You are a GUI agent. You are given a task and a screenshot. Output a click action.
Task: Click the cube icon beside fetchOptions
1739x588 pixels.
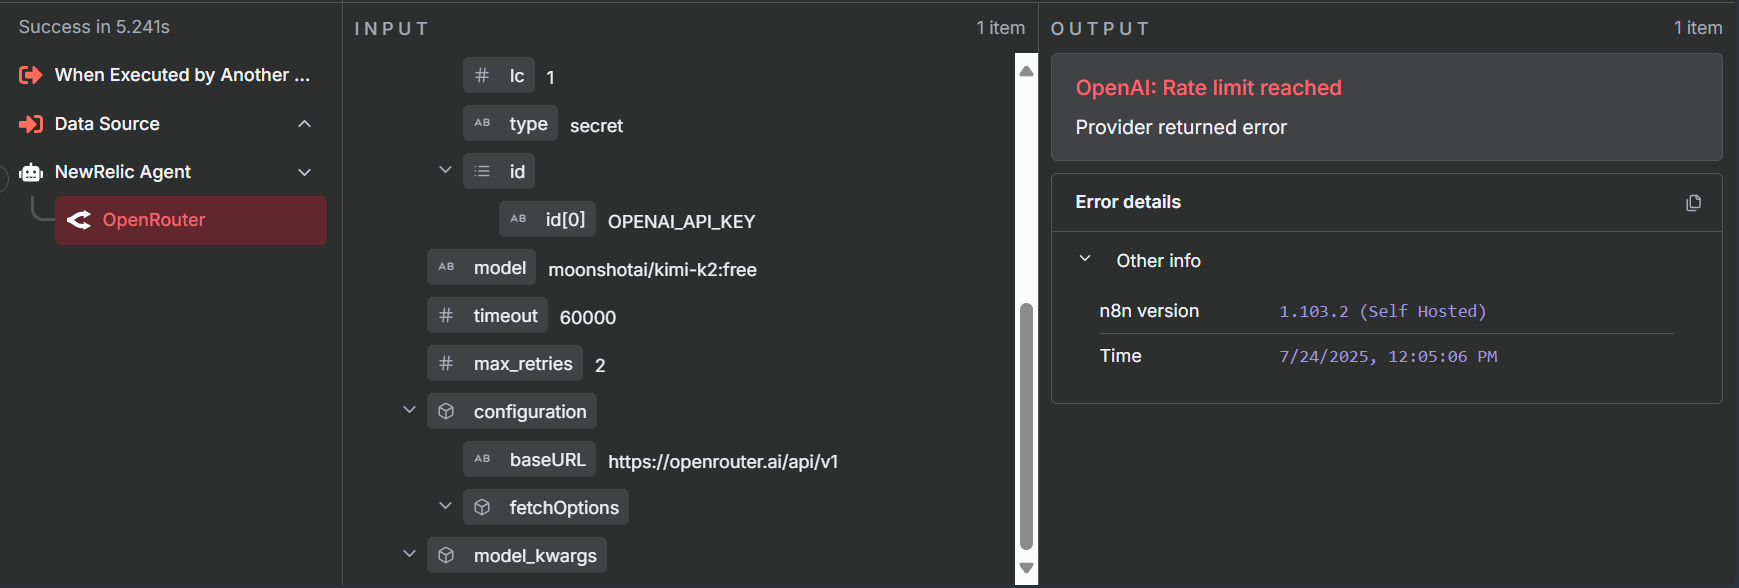(482, 507)
